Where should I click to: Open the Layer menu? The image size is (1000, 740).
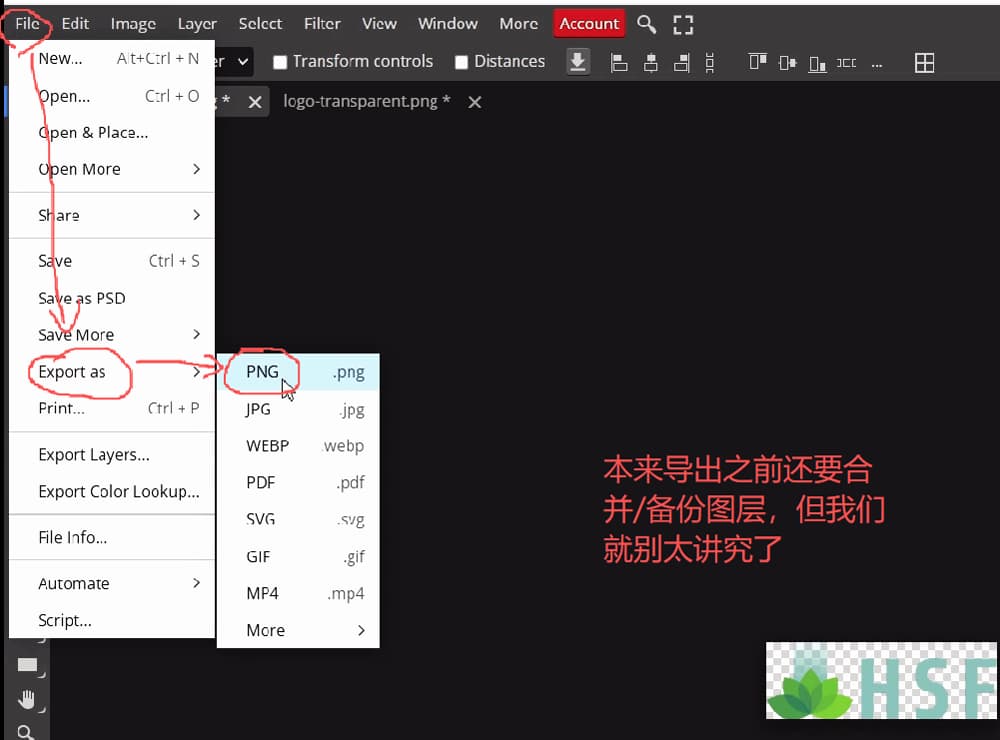(x=197, y=24)
